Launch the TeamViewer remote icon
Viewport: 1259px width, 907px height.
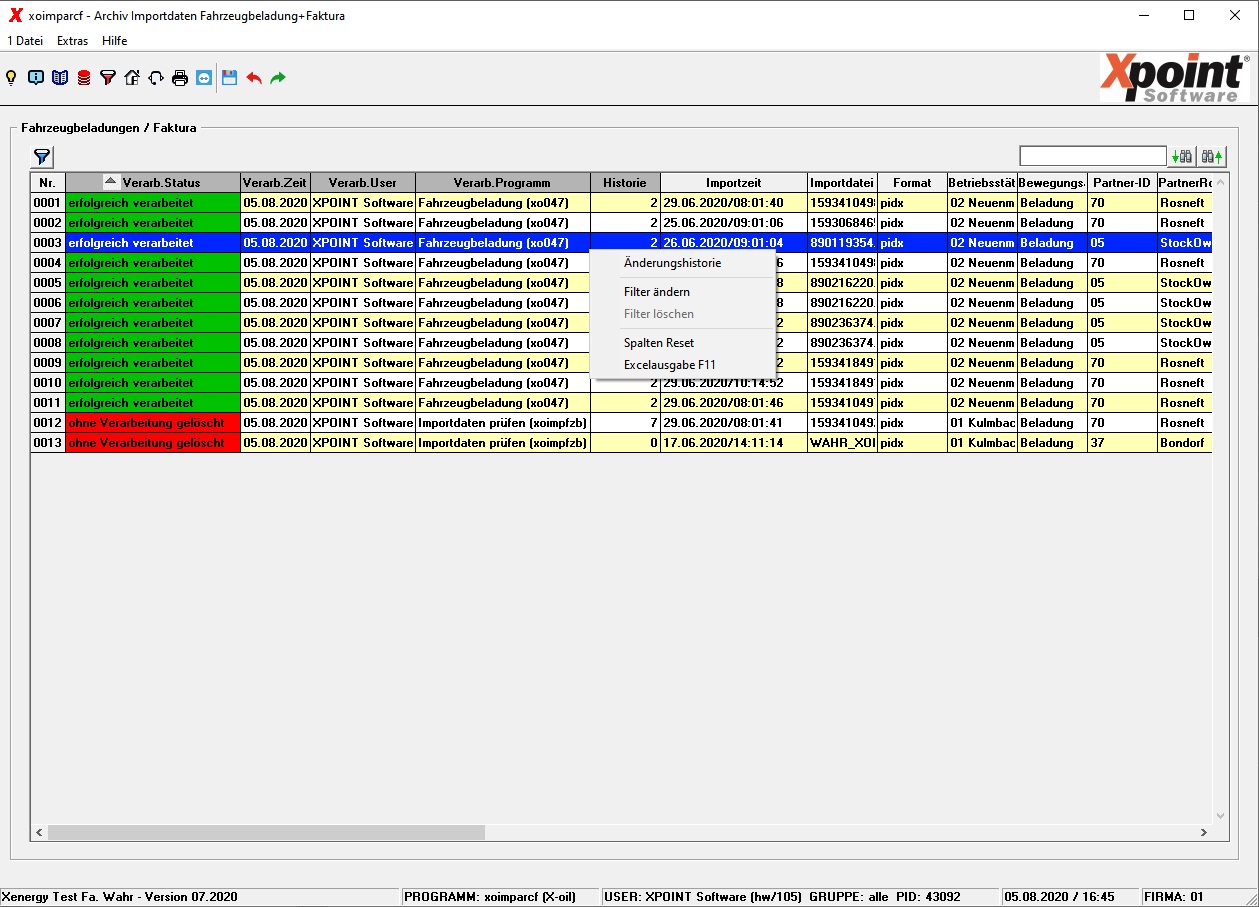pyautogui.click(x=204, y=77)
